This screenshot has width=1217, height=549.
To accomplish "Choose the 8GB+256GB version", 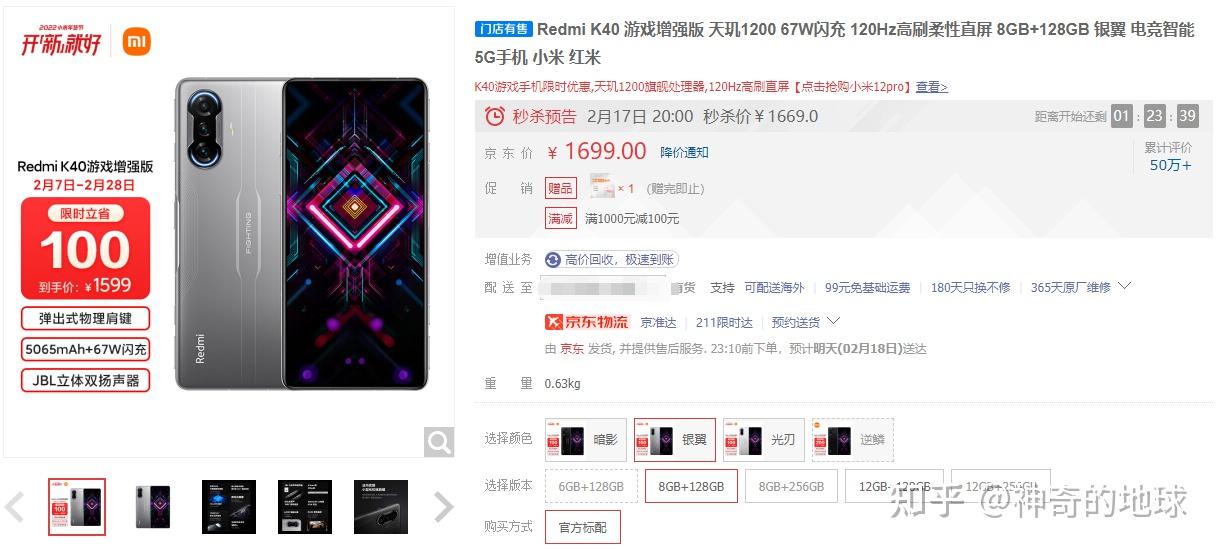I will click(x=791, y=487).
